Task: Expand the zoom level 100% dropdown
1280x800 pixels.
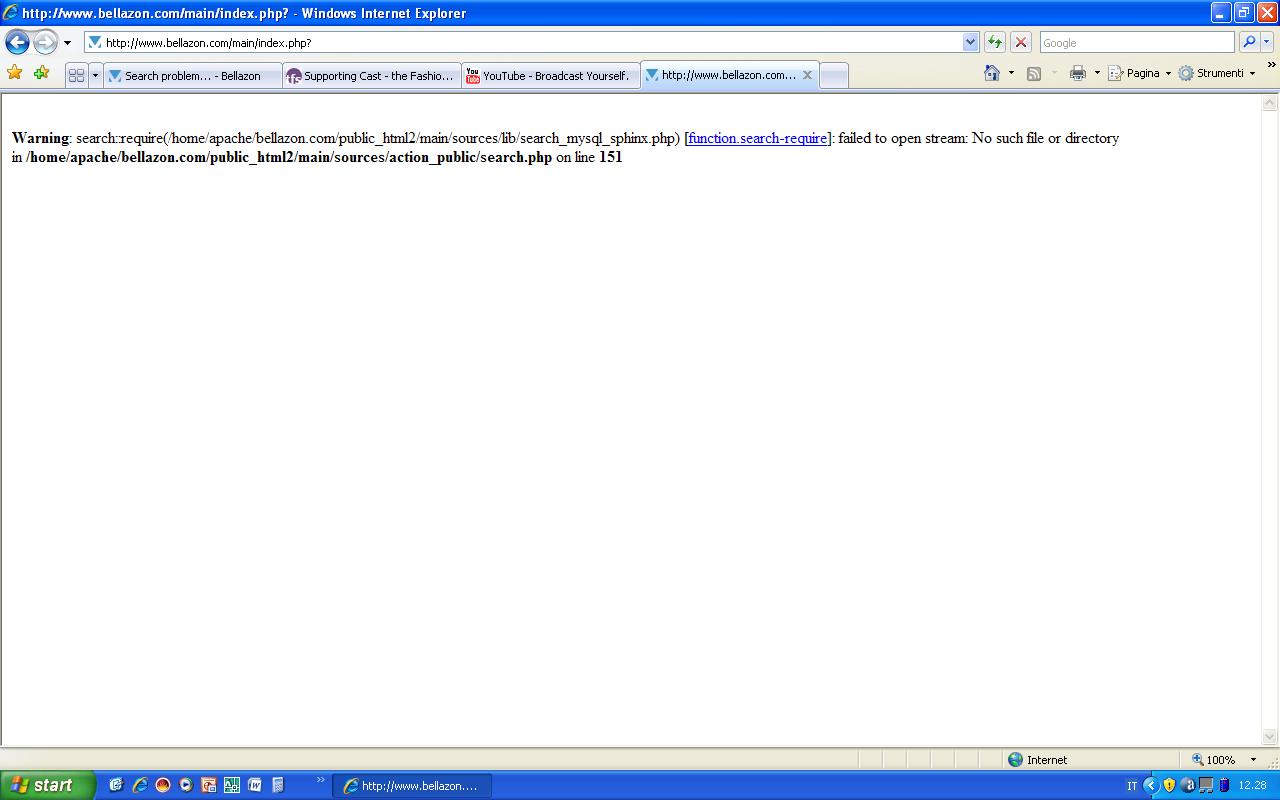Action: (1253, 760)
